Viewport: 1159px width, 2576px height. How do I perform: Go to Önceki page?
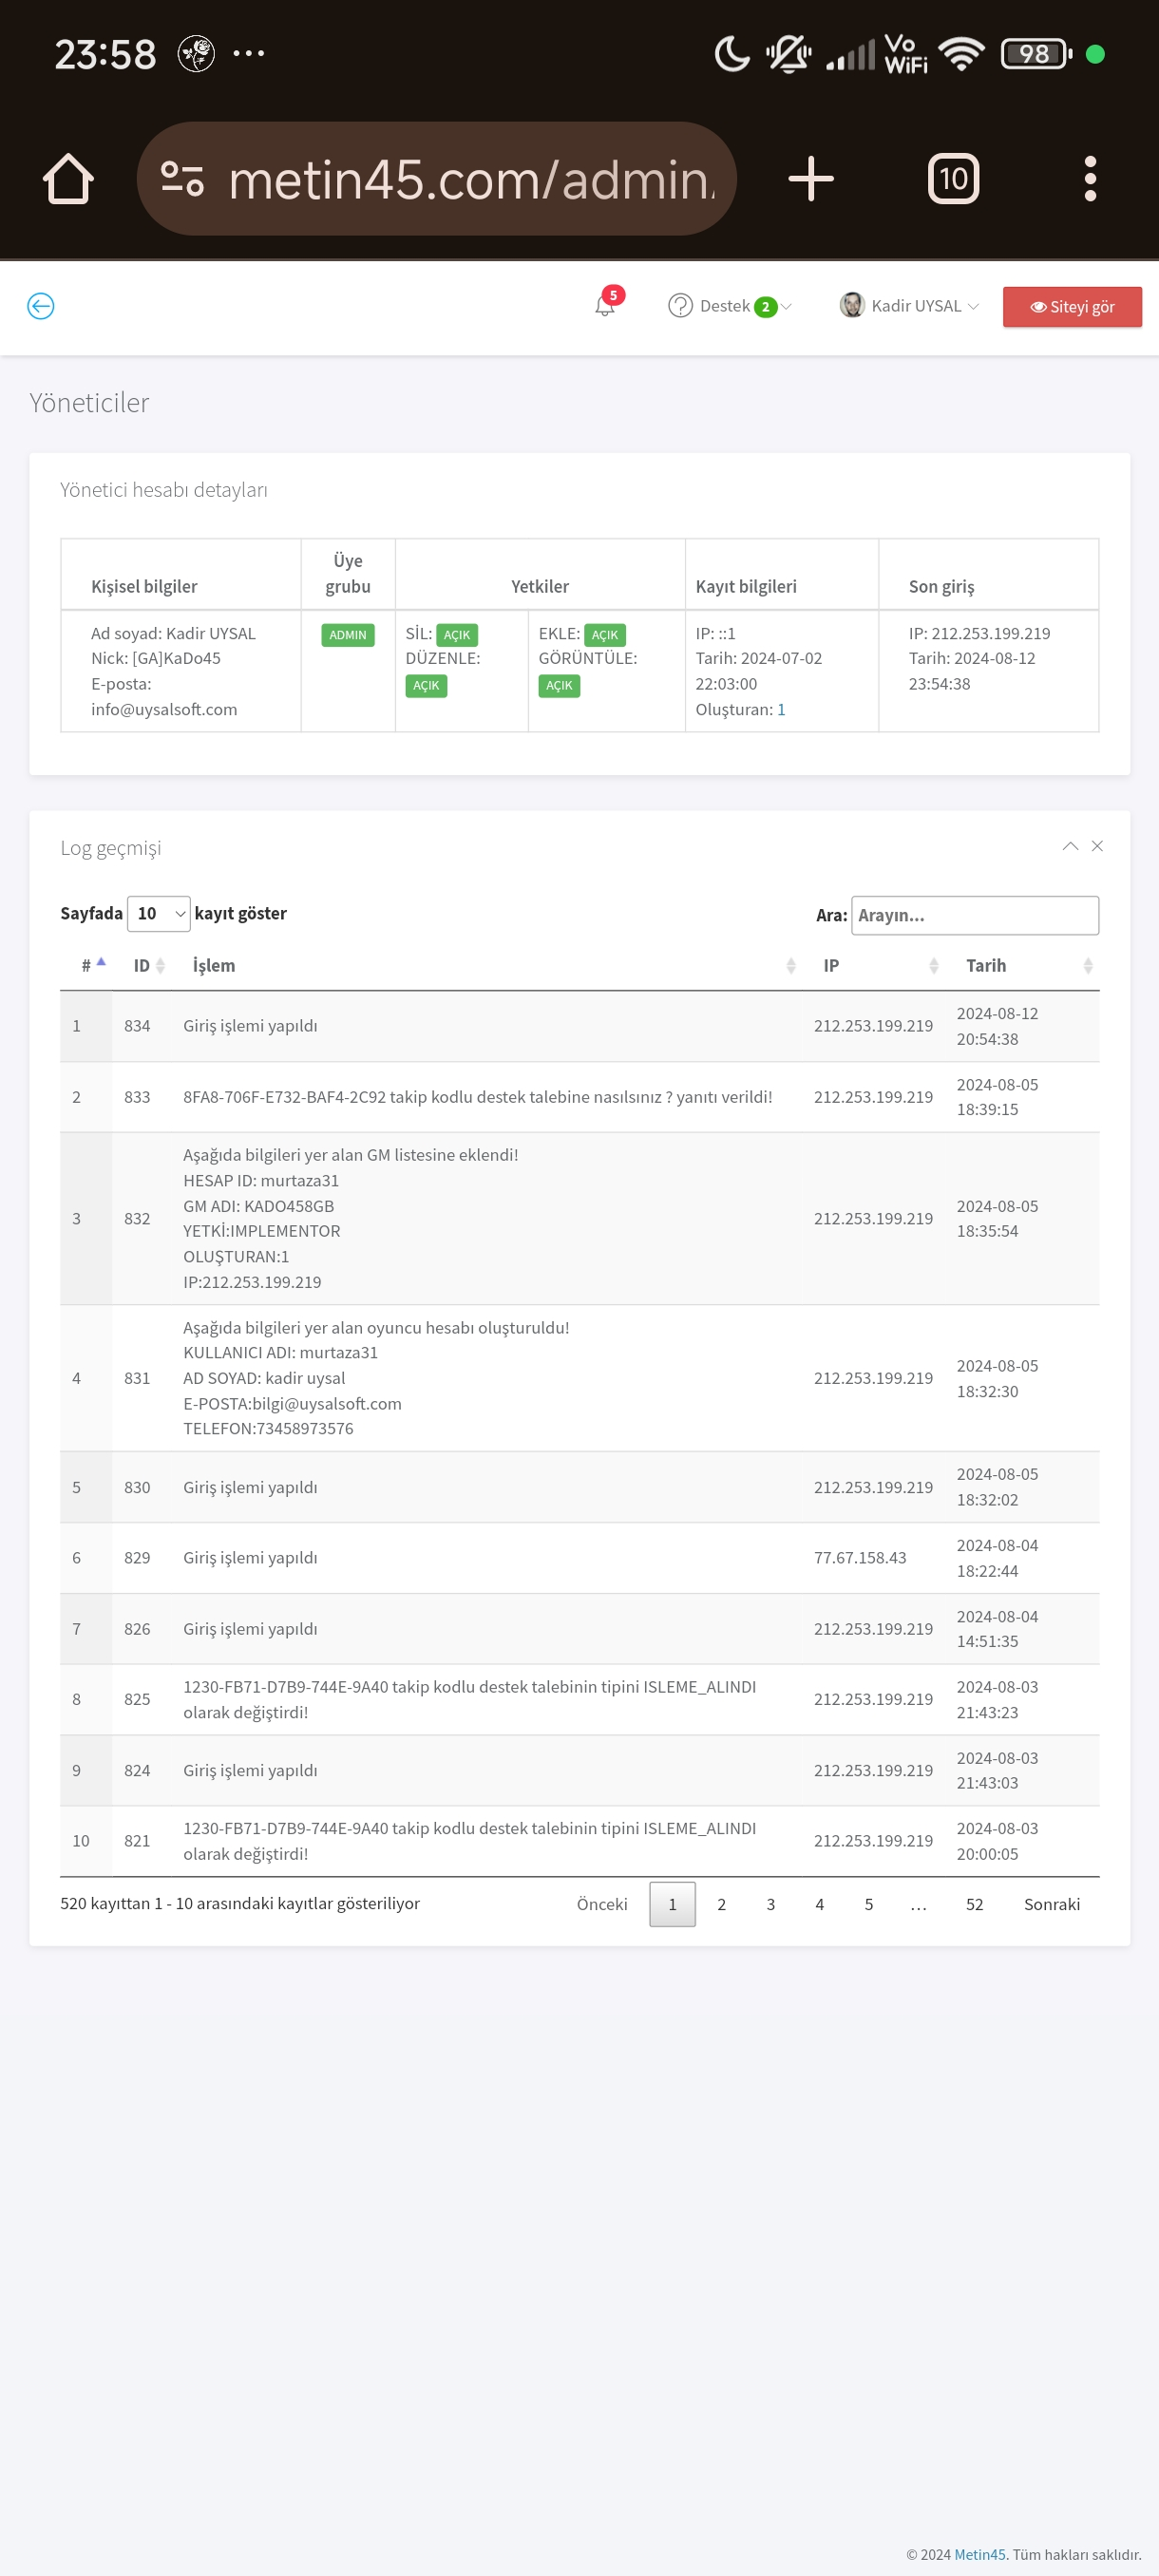point(602,1904)
